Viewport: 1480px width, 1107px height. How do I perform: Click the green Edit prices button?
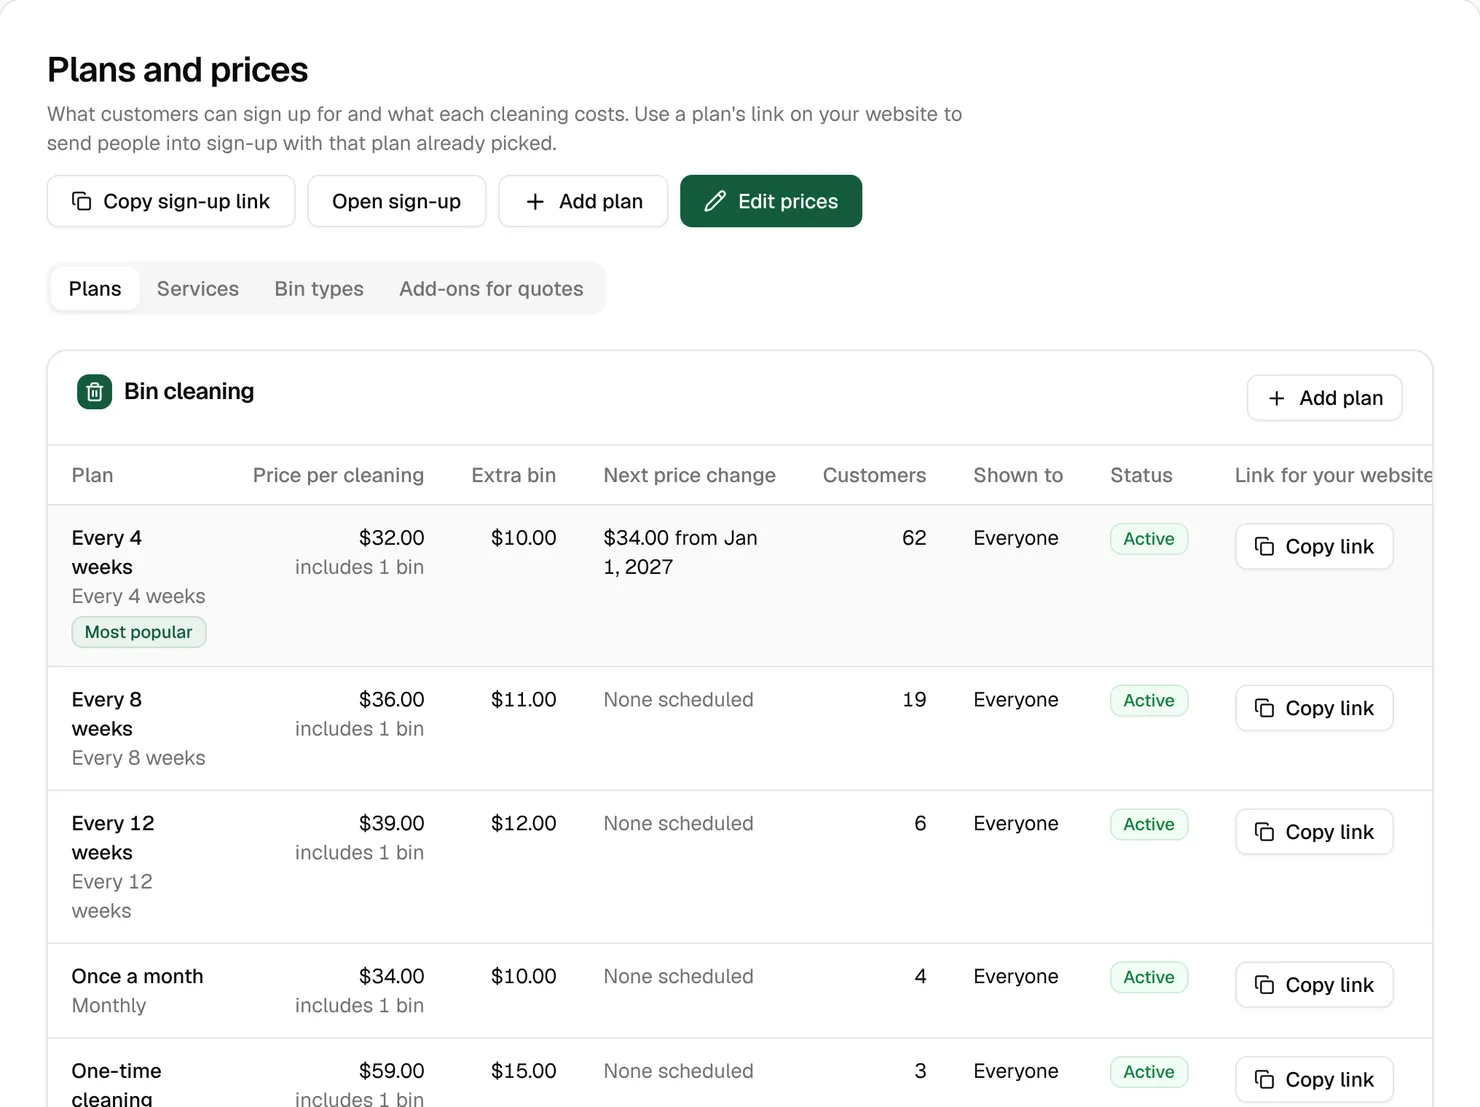pyautogui.click(x=771, y=201)
